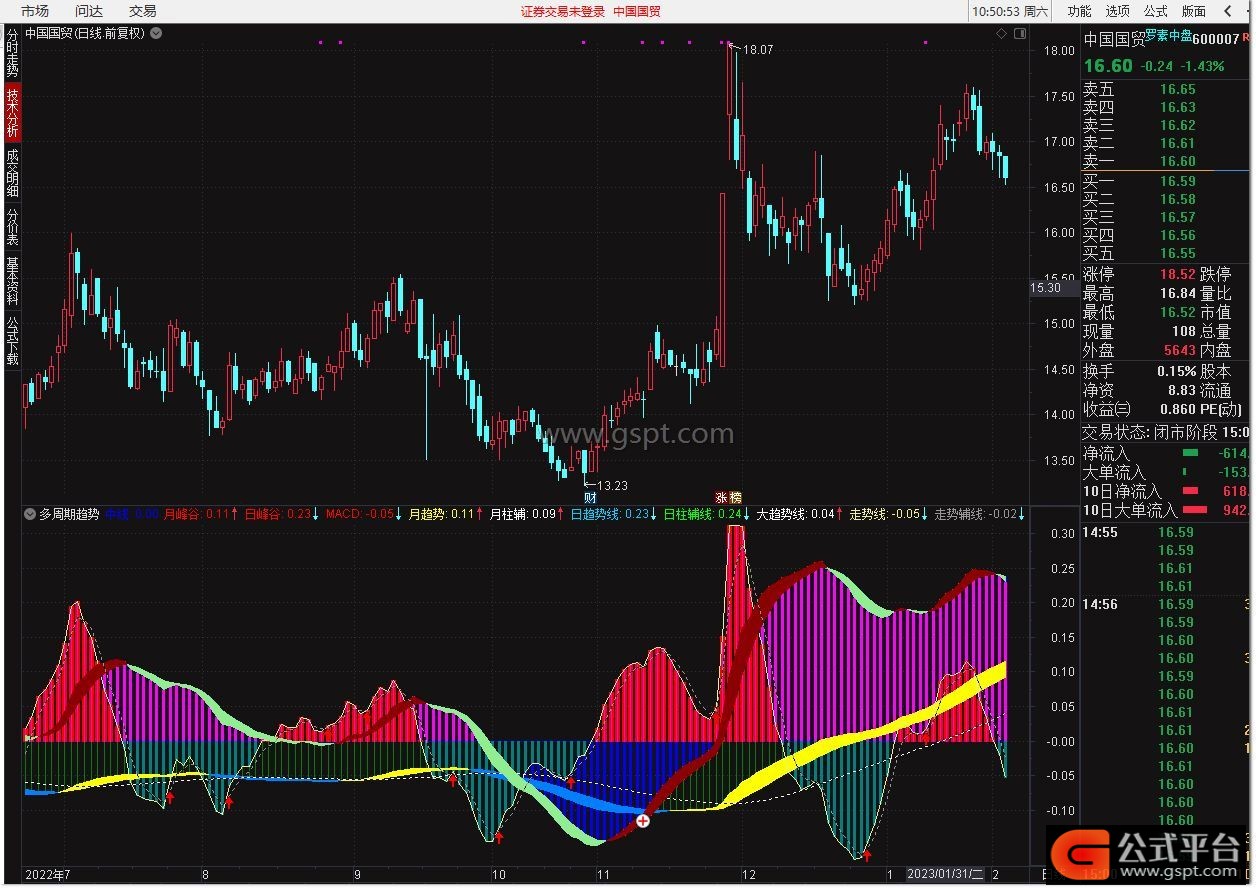Click the current price 16.60
Screen dimensions: 1256x888
1108,65
